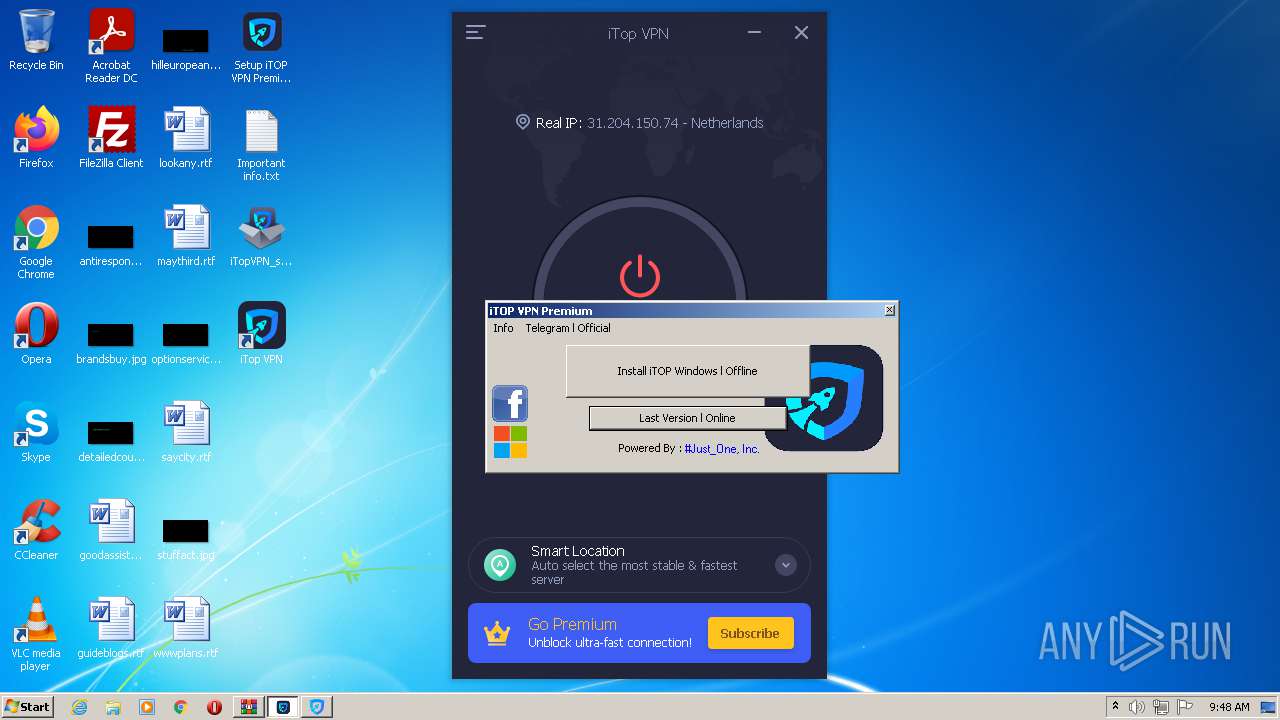Click the Go Premium crown icon
The width and height of the screenshot is (1280, 720).
coord(497,633)
